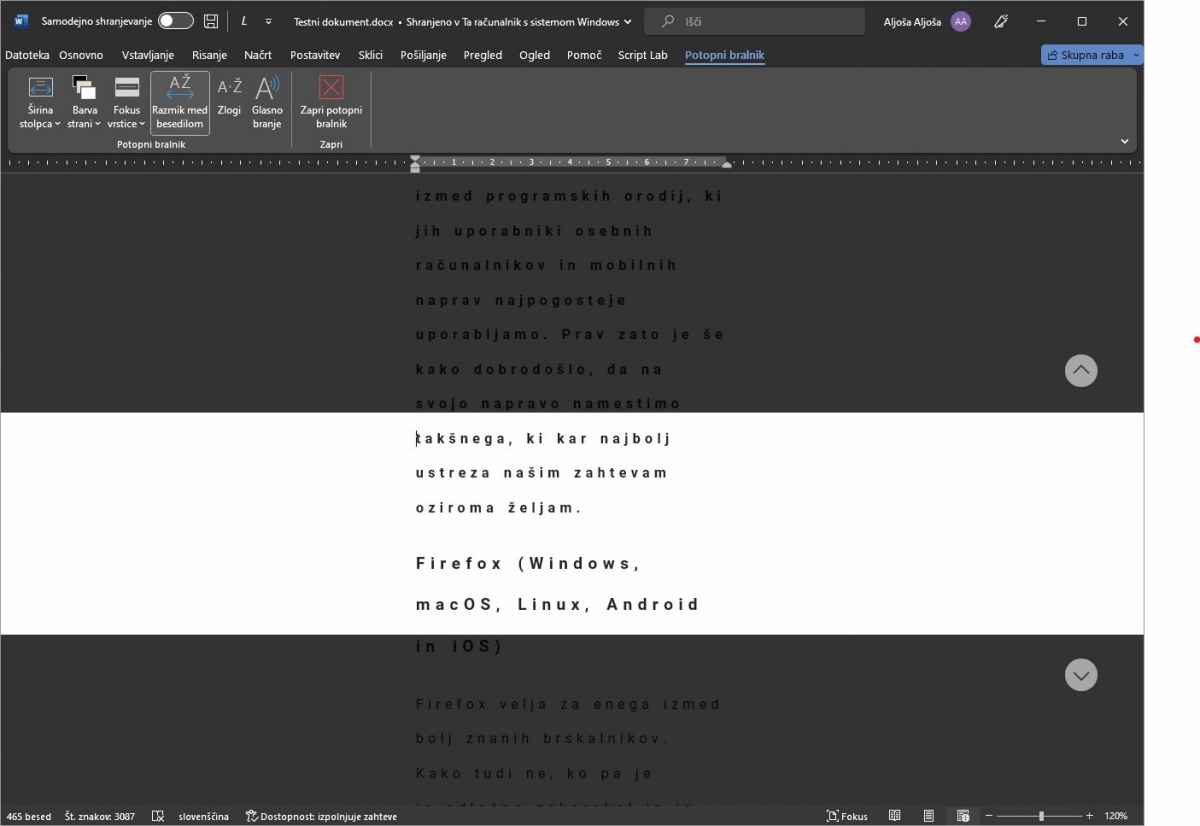Click the heading text 'Firefox (Windows,'
Image resolution: width=1200 pixels, height=826 pixels.
click(x=528, y=564)
